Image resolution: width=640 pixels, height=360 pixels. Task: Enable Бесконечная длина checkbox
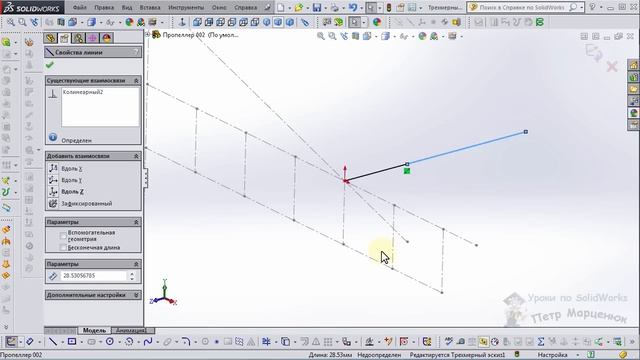pyautogui.click(x=63, y=247)
